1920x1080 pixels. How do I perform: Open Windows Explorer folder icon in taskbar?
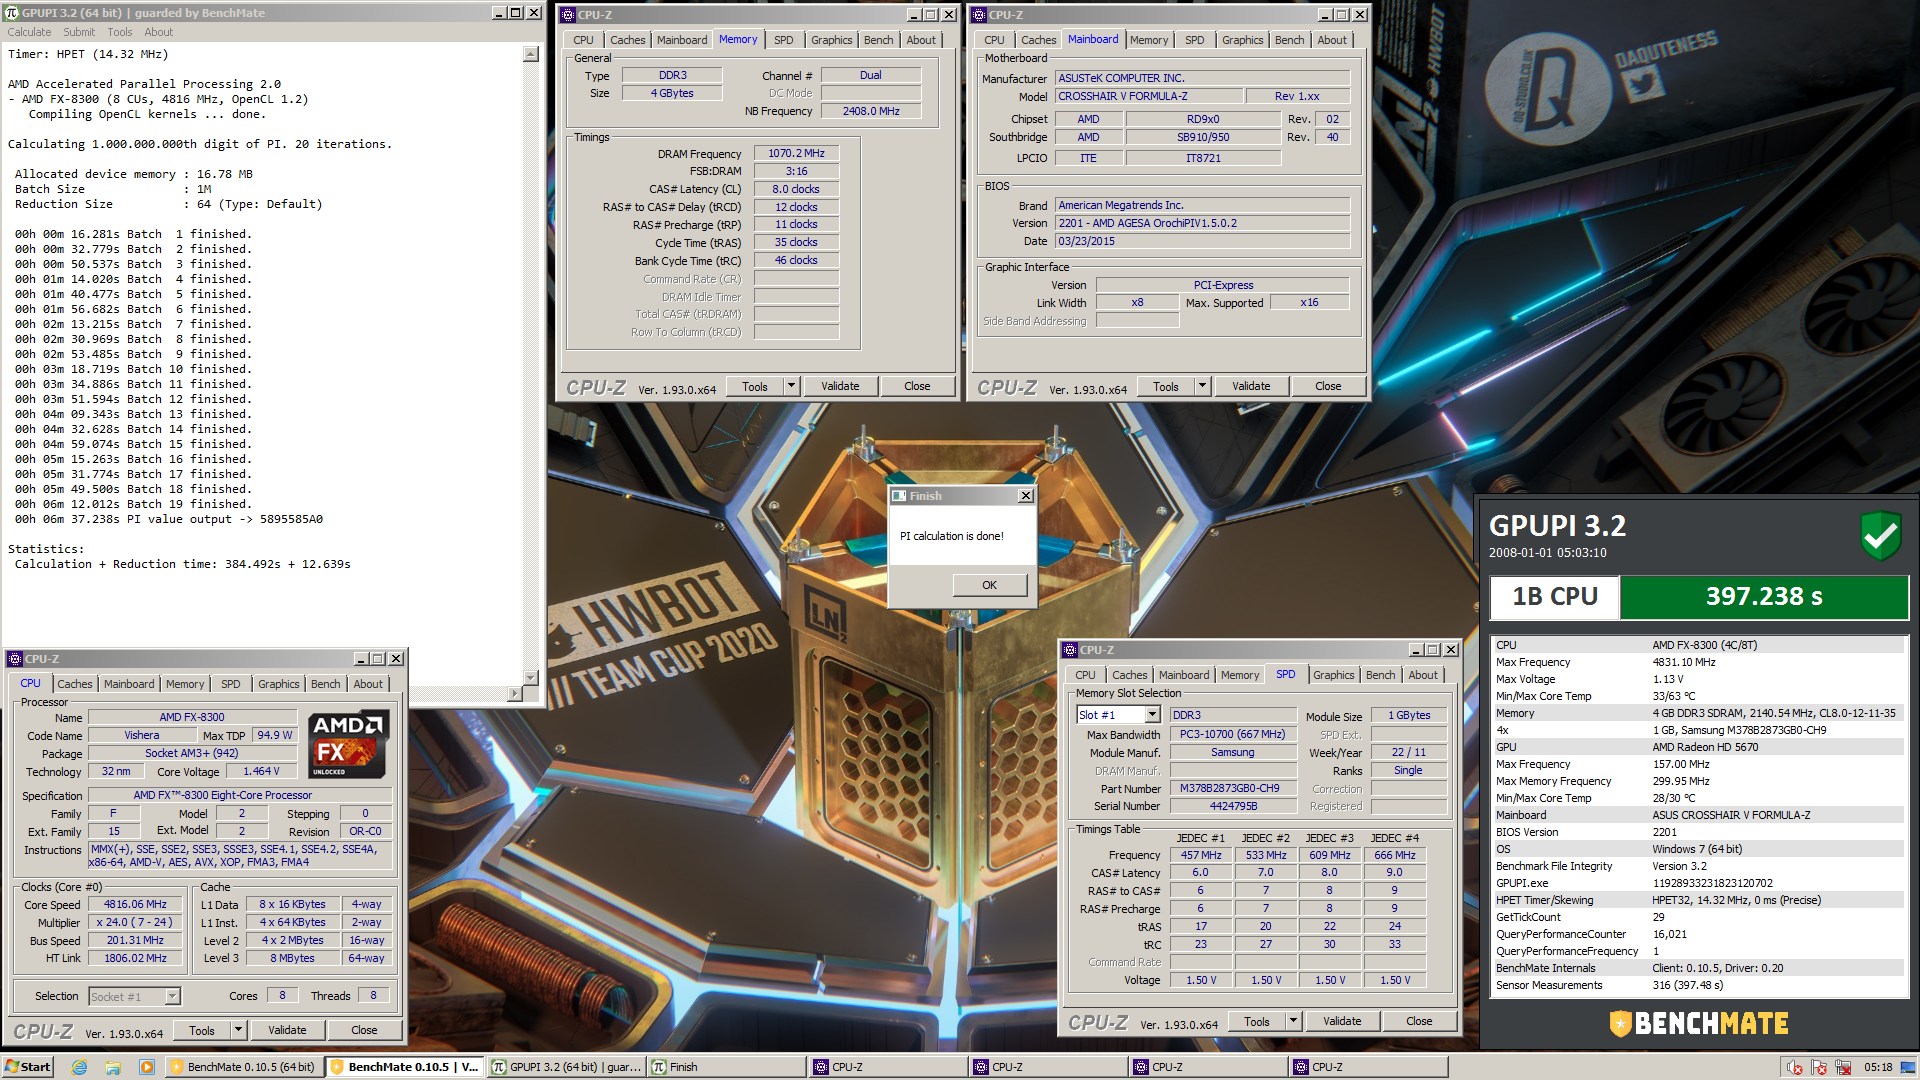tap(113, 1067)
